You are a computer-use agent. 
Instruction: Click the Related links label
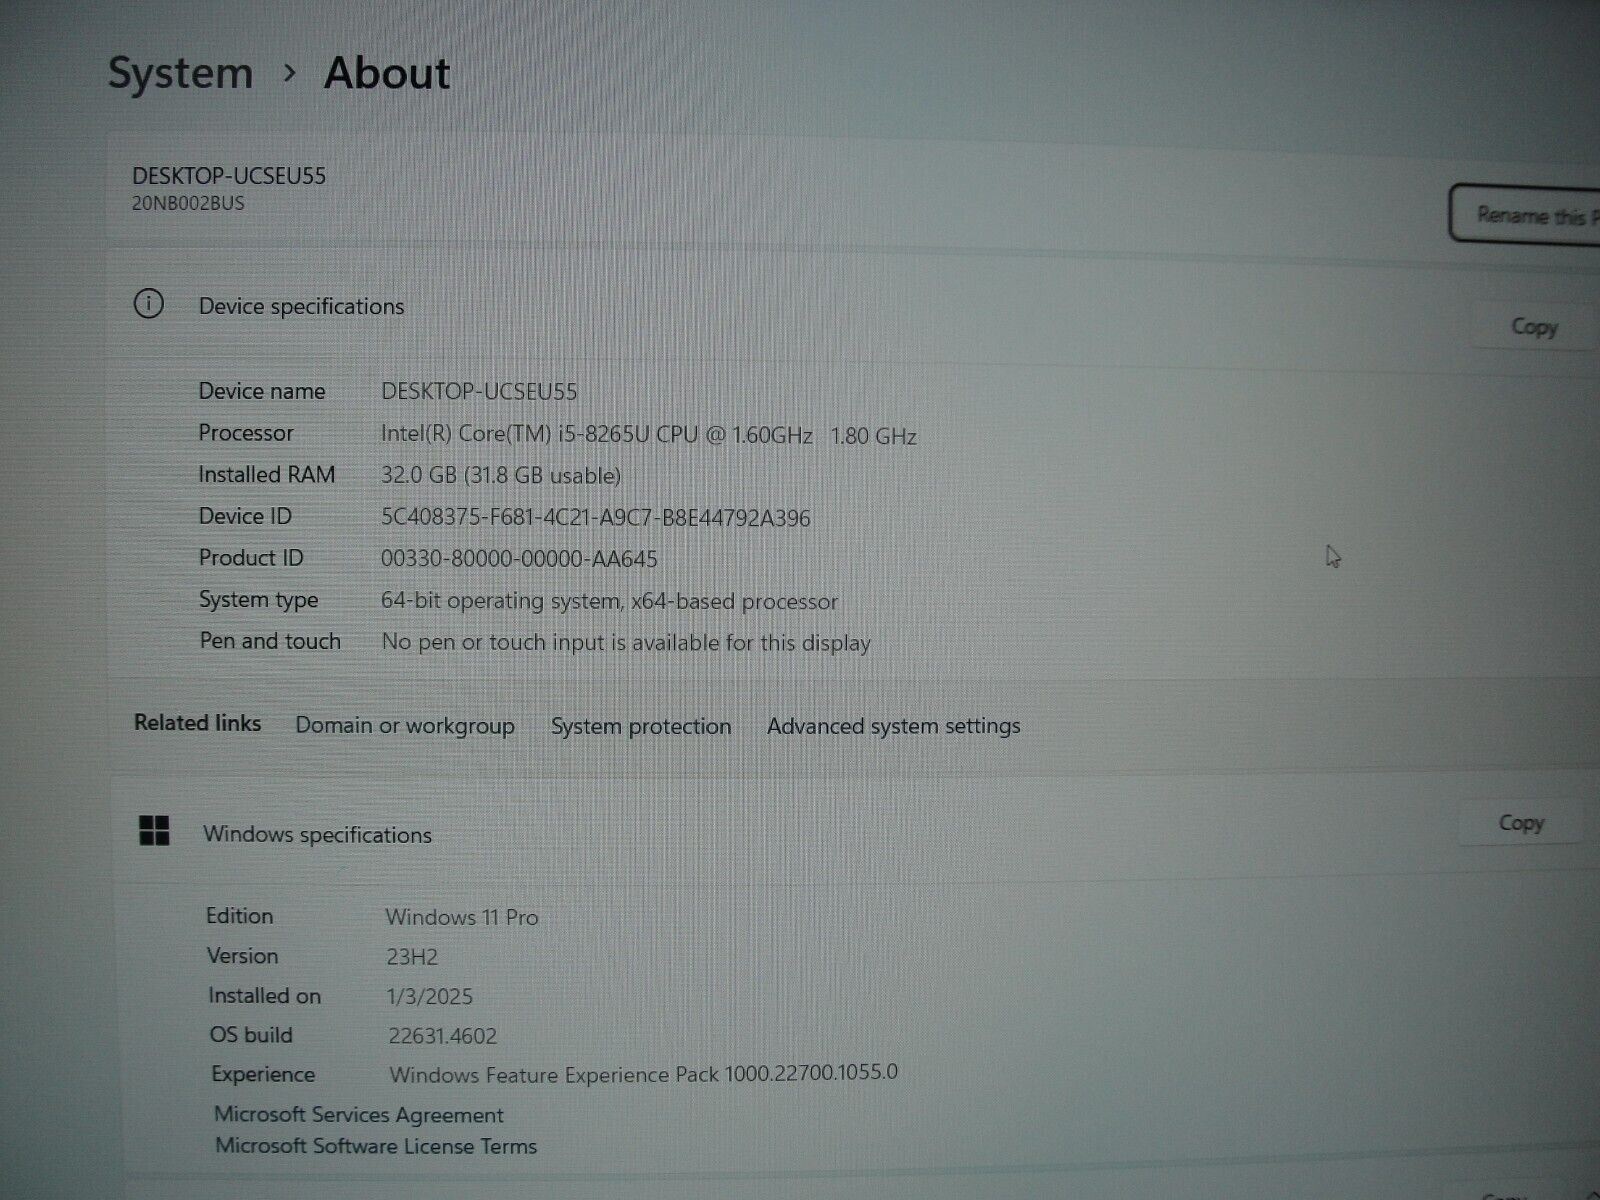click(x=198, y=723)
